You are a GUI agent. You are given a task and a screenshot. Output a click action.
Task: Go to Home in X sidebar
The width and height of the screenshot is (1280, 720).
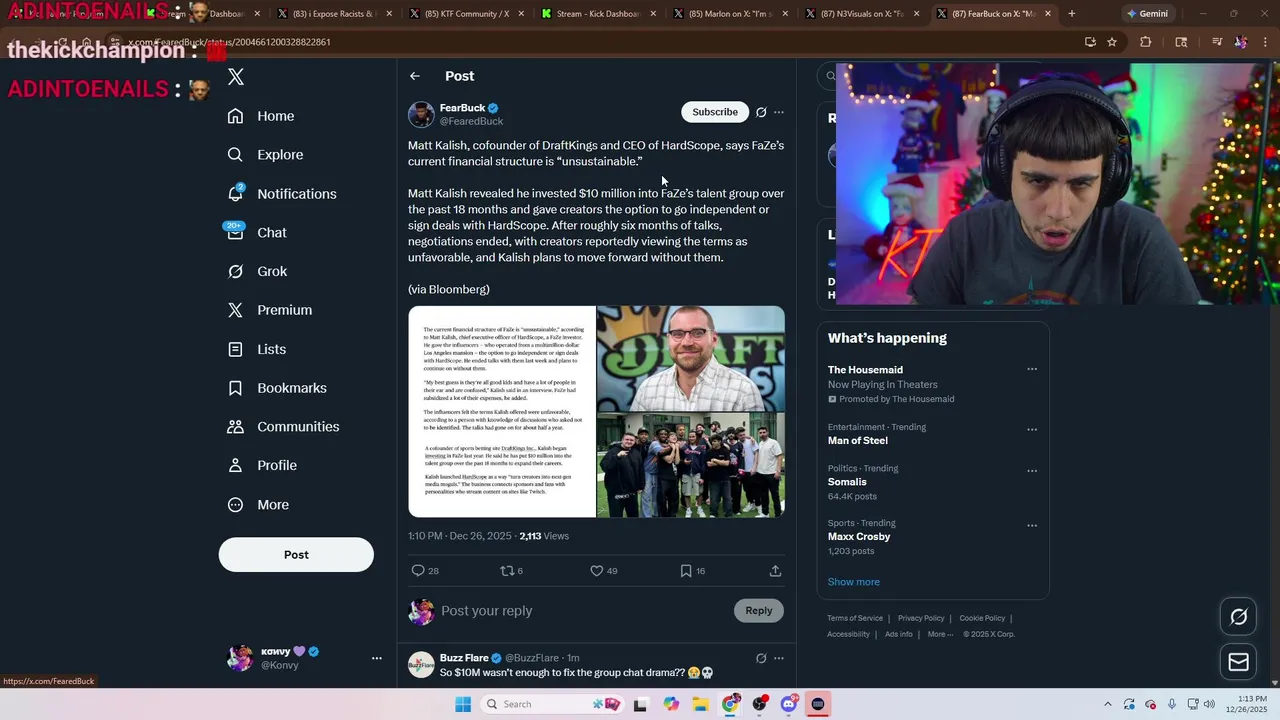(x=261, y=116)
